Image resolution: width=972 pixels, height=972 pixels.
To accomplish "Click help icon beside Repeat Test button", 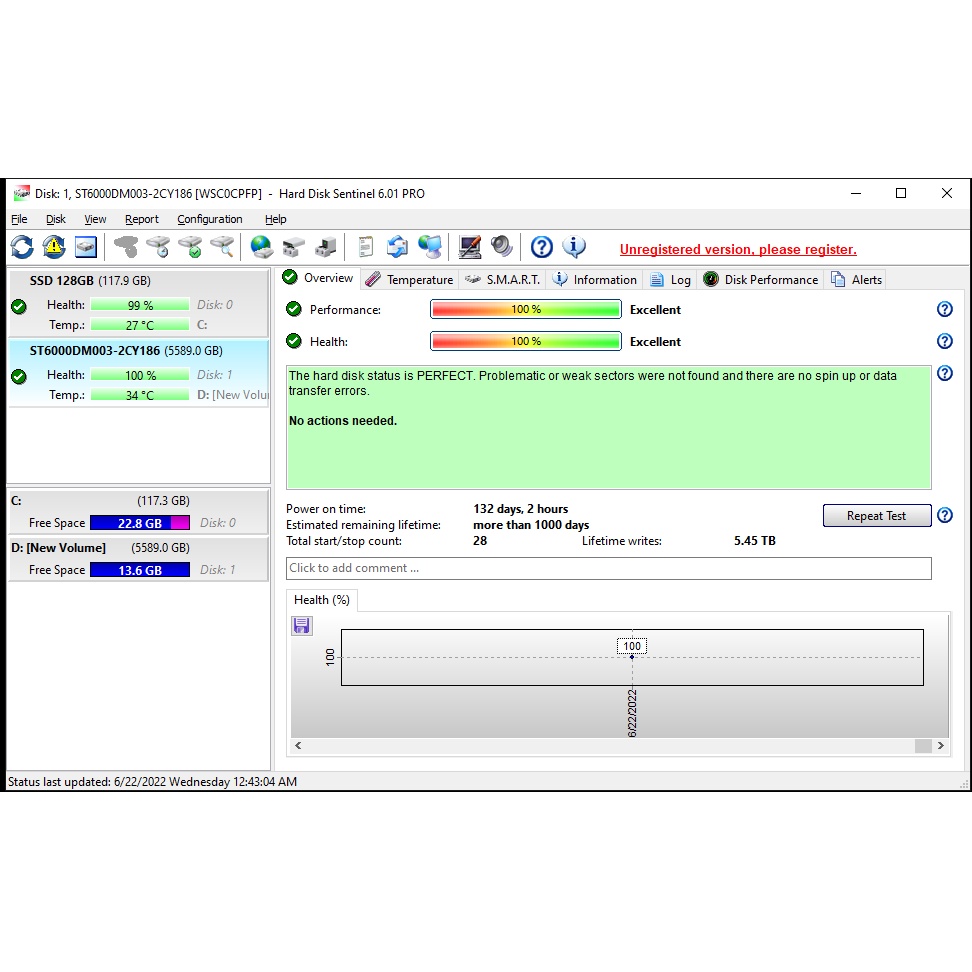I will (x=944, y=516).
